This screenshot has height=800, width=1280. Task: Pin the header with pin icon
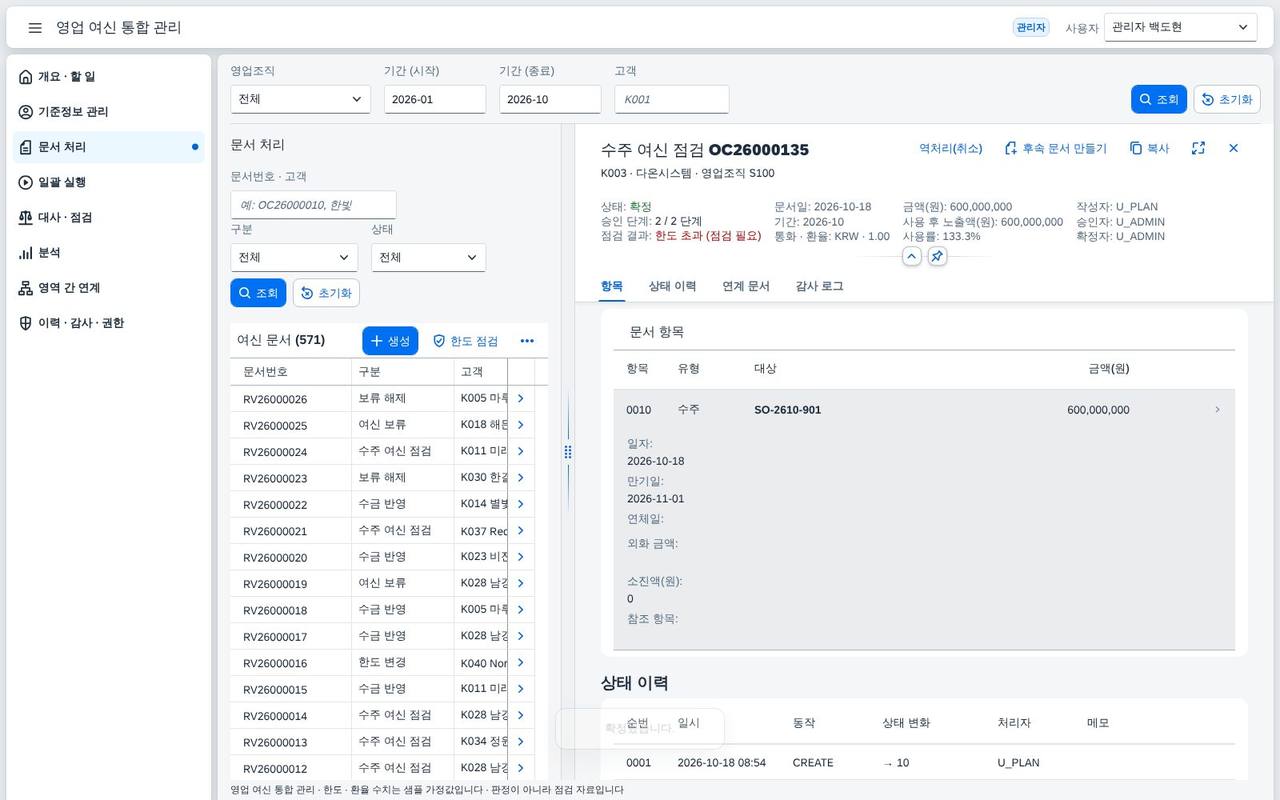(x=937, y=257)
